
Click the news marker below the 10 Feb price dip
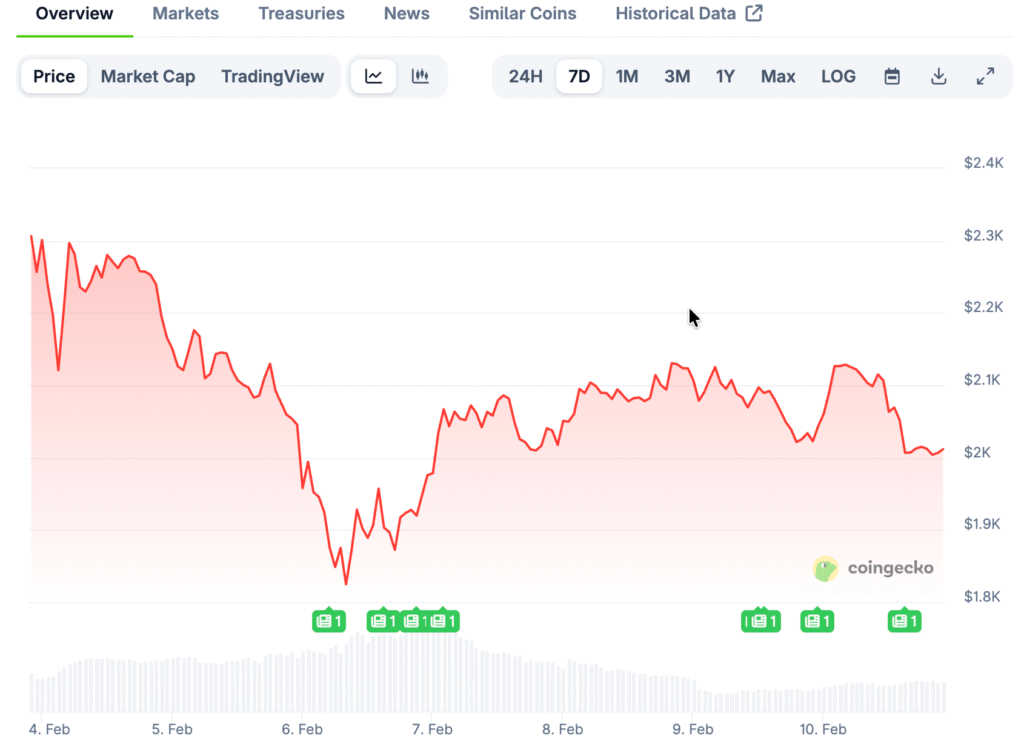[817, 621]
